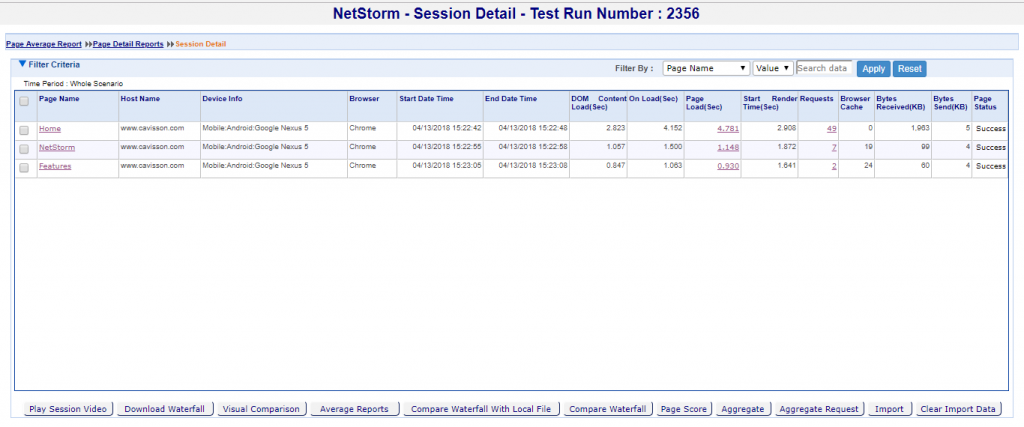
Task: Open the Value dropdown
Action: (x=773, y=69)
